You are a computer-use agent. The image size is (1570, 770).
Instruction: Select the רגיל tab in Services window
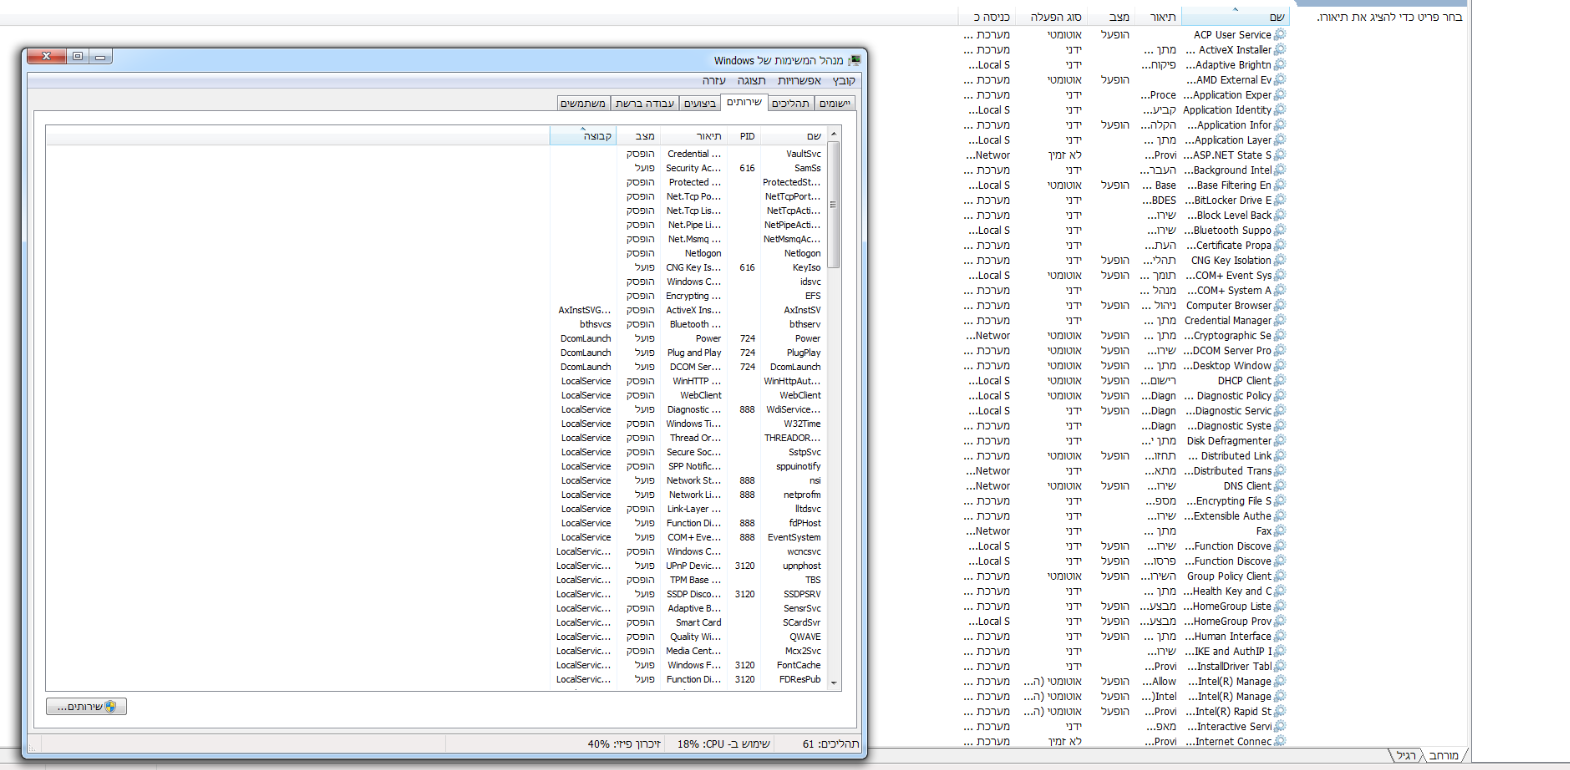click(x=1406, y=755)
